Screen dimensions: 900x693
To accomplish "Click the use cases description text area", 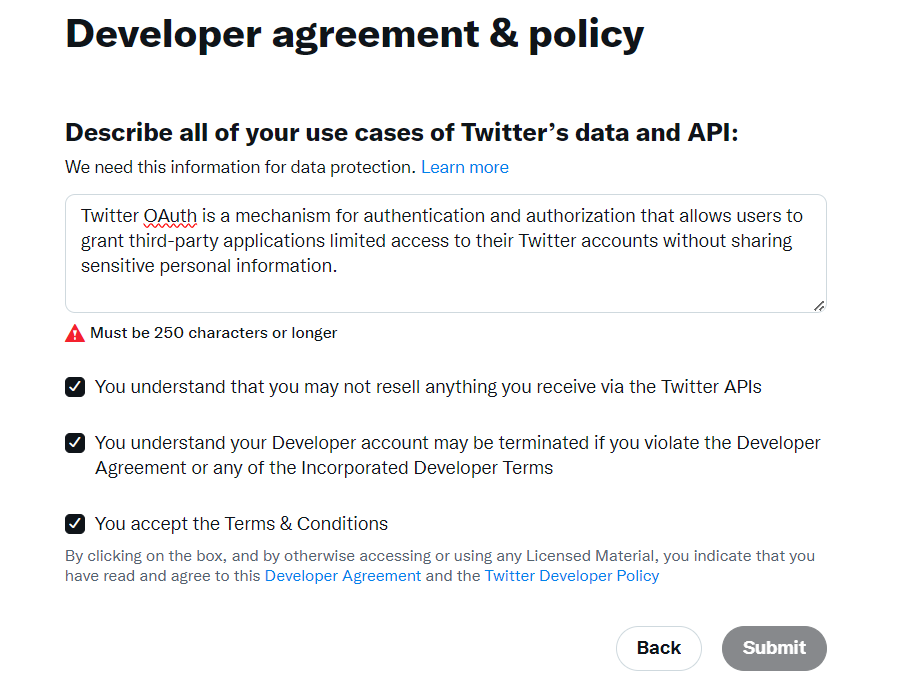I will click(x=445, y=253).
